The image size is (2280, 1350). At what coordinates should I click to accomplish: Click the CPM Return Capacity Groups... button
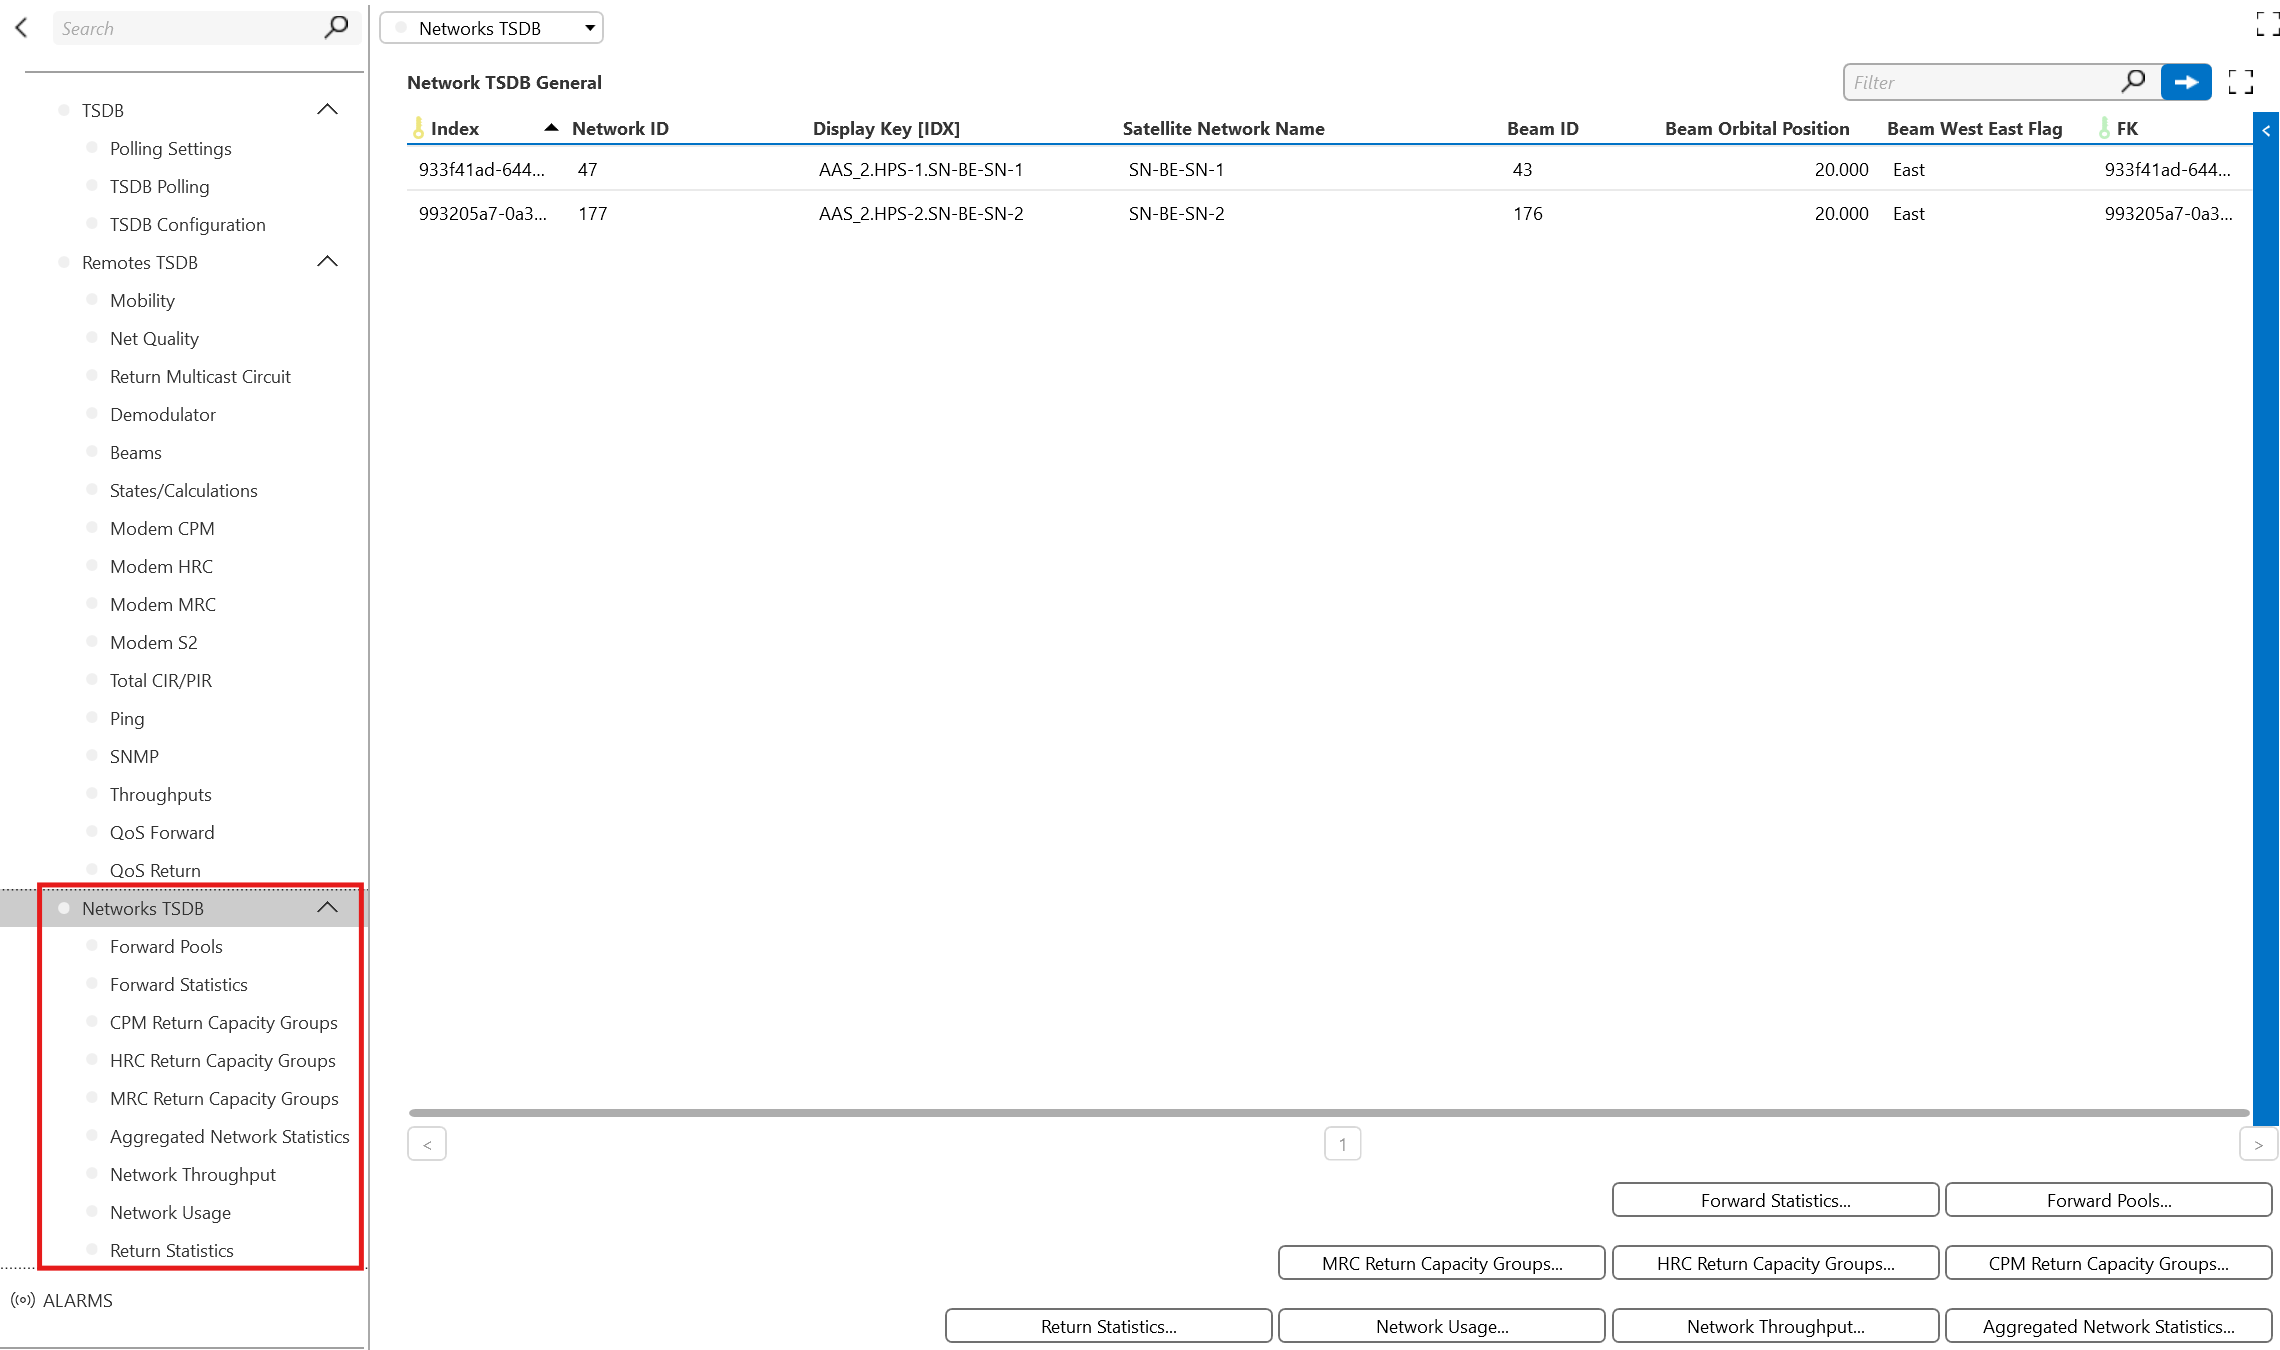[x=2109, y=1263]
